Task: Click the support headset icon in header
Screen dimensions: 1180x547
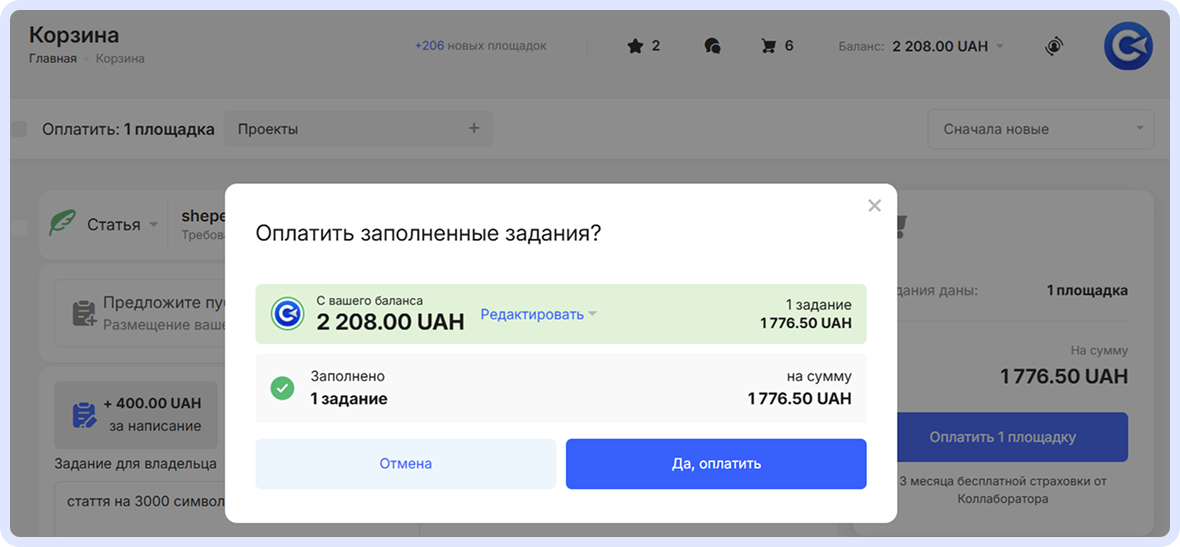Action: [1053, 46]
